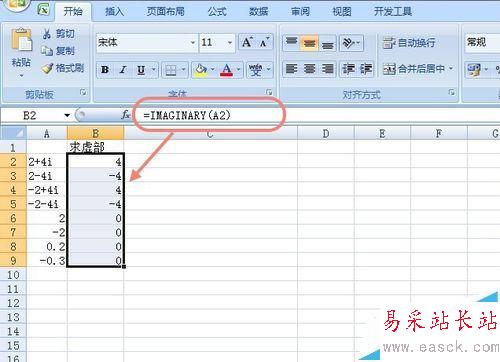Align text right

point(327,69)
